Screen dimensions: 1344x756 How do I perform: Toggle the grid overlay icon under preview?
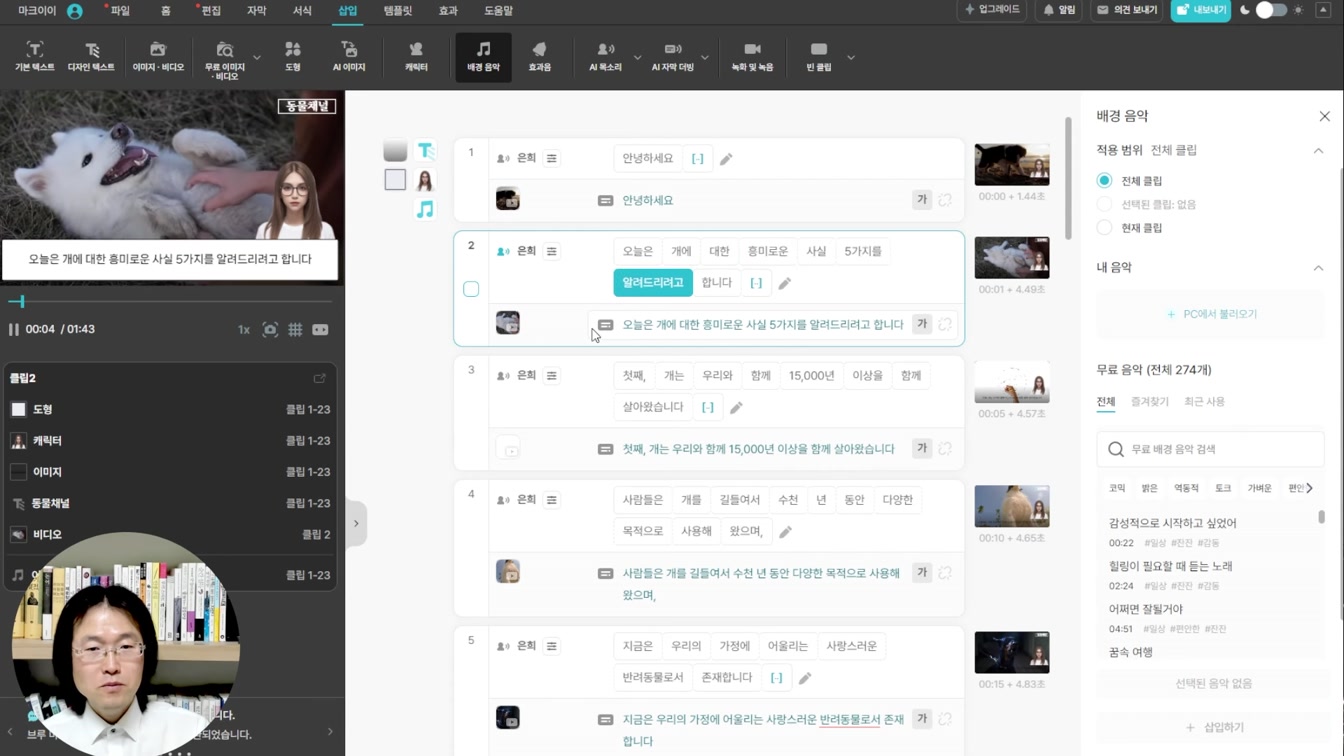pyautogui.click(x=295, y=329)
